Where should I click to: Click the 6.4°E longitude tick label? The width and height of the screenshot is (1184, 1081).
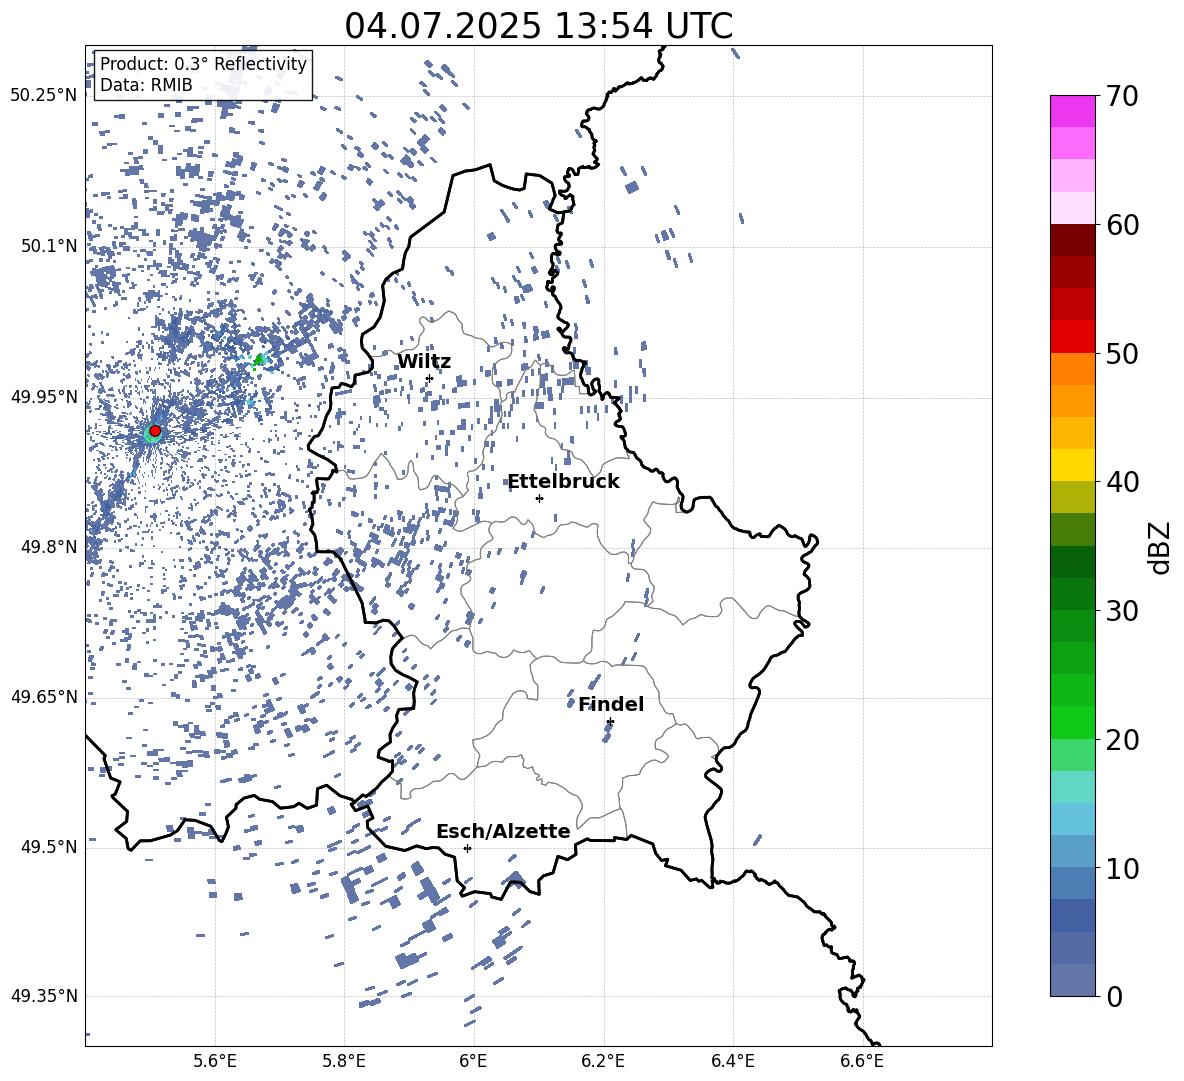(732, 1061)
